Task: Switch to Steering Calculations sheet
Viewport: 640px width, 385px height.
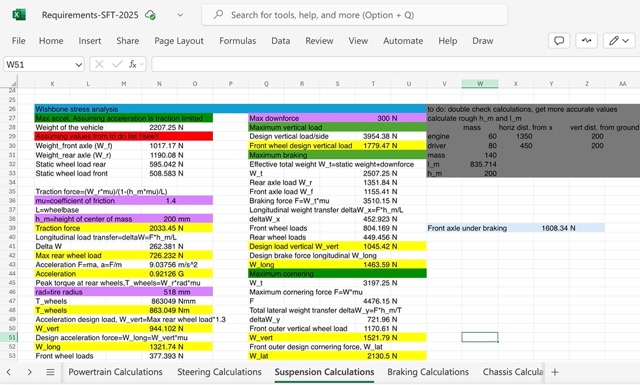Action: [x=219, y=372]
